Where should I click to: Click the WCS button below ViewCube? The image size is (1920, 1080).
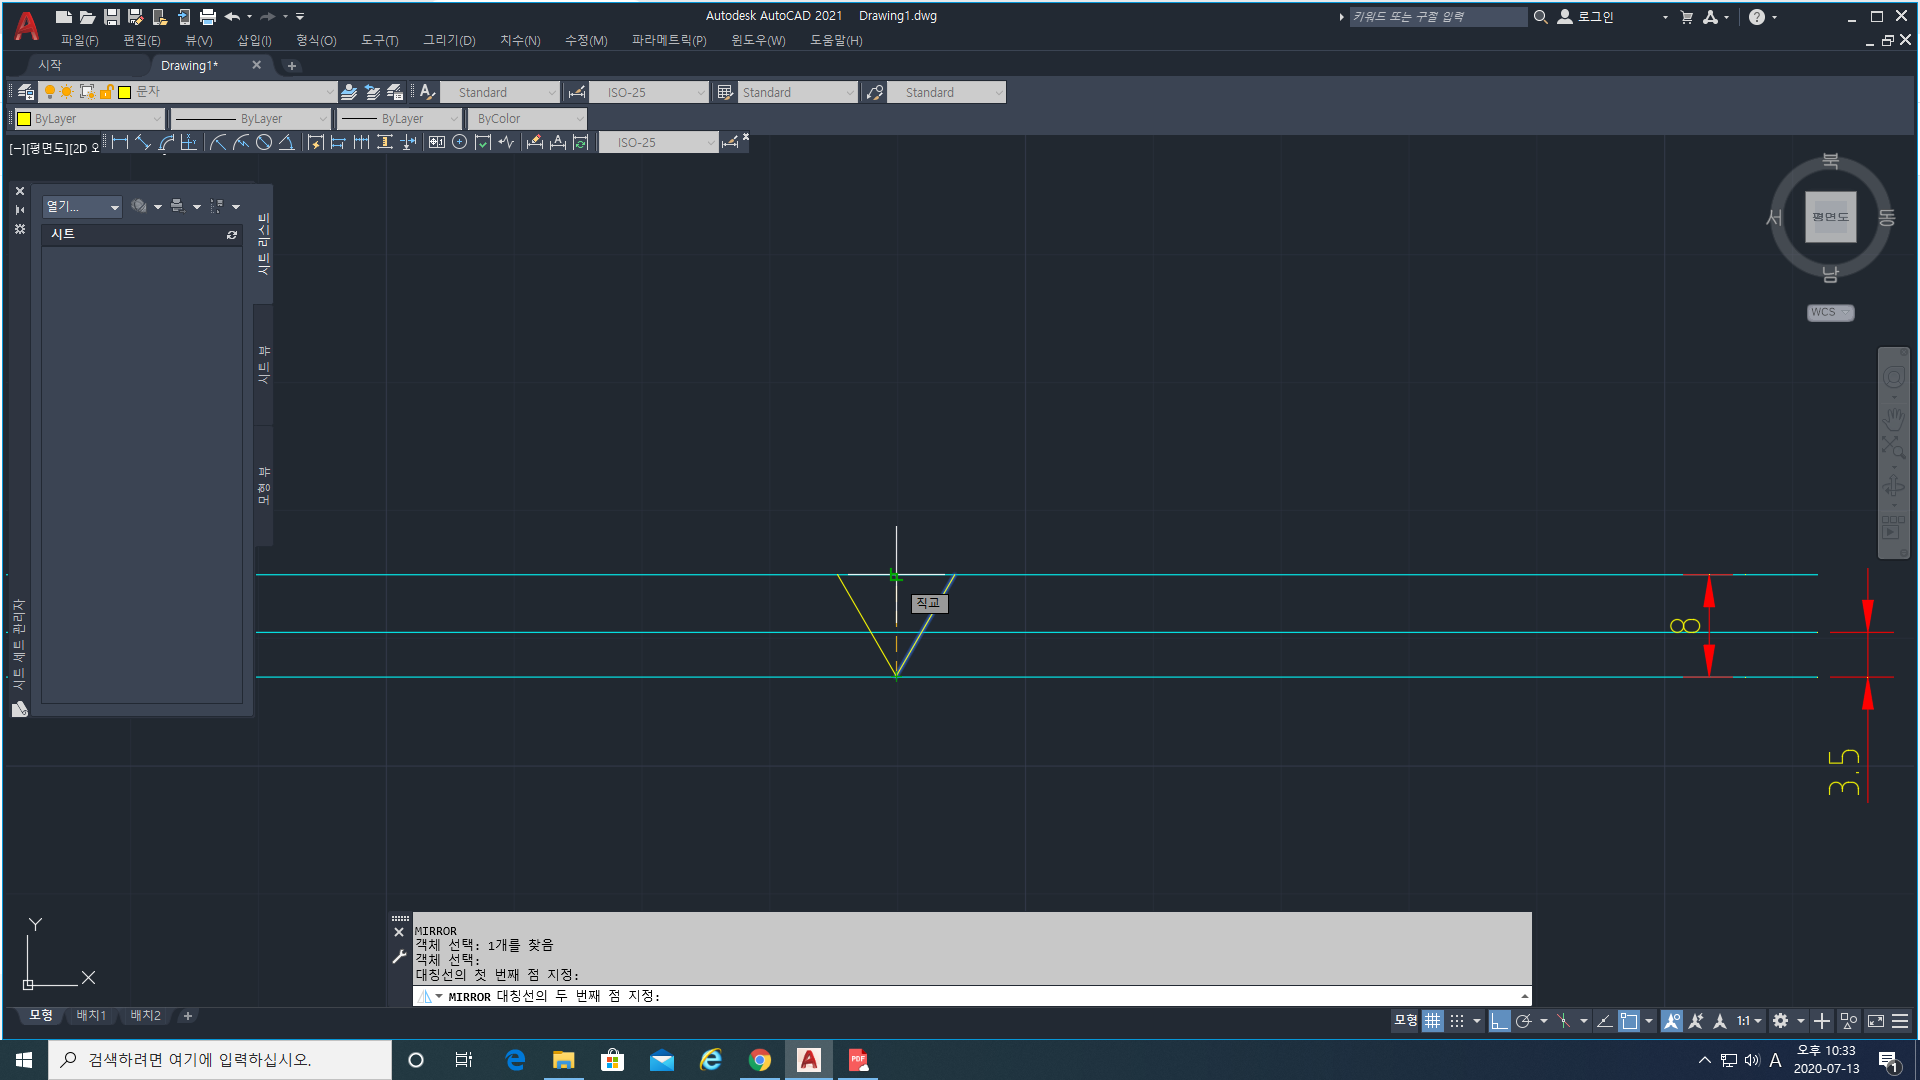[x=1829, y=313]
